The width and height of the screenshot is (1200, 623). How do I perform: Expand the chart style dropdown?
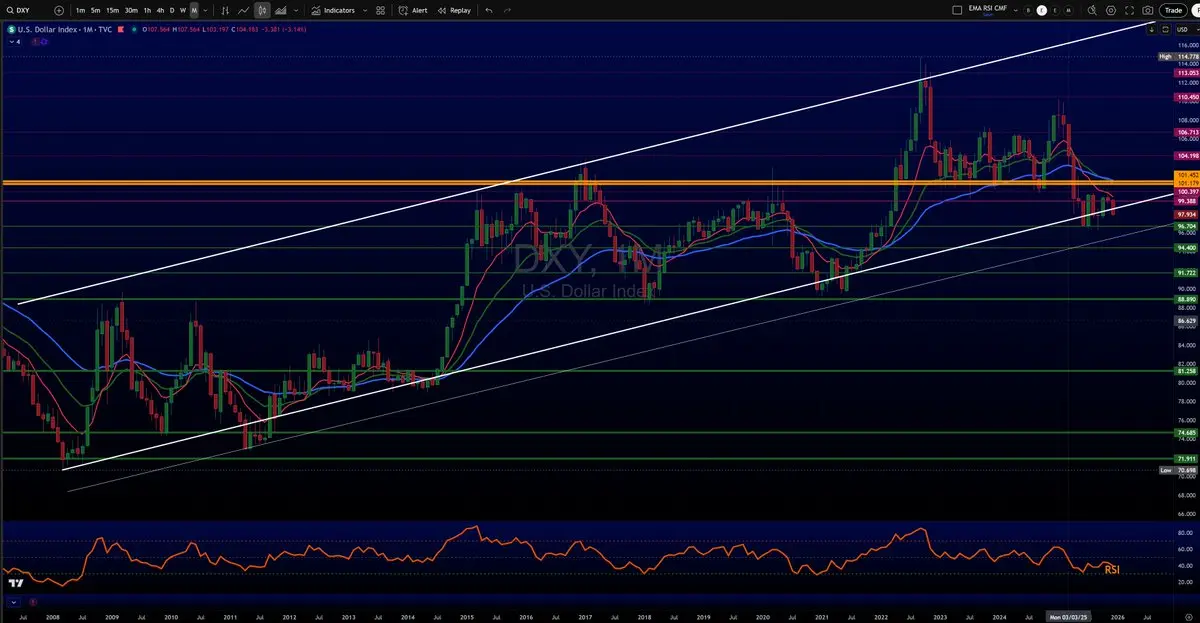(x=296, y=10)
